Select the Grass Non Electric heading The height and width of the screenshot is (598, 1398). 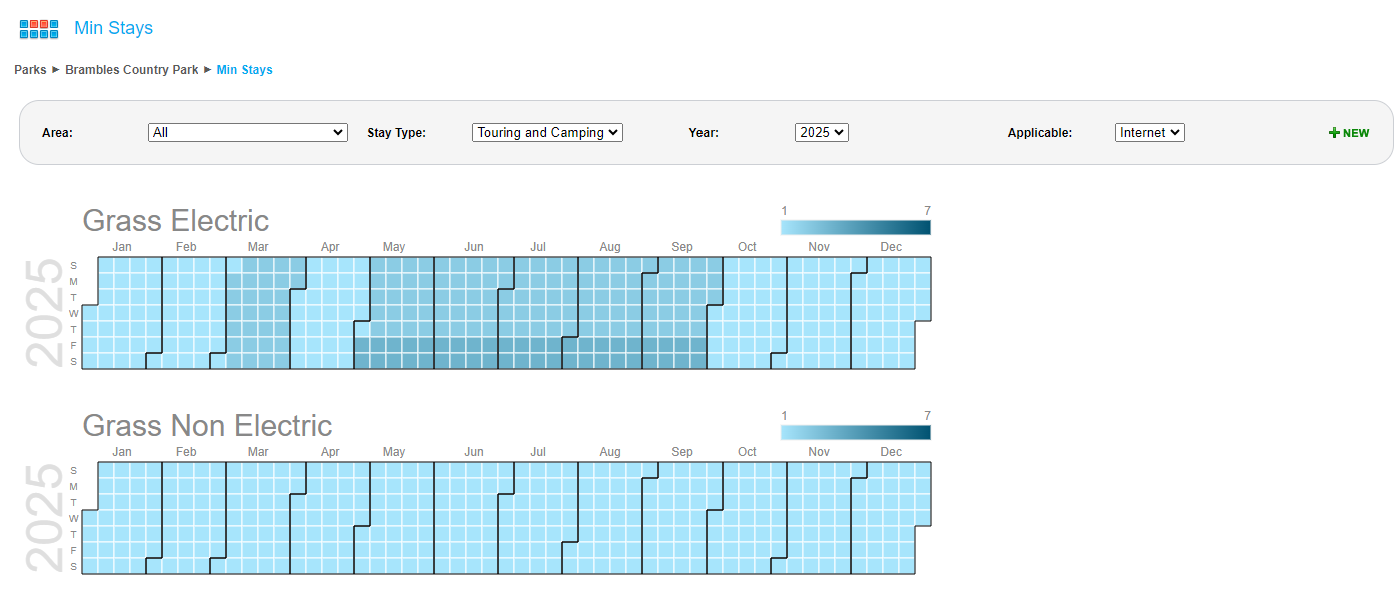pos(207,425)
